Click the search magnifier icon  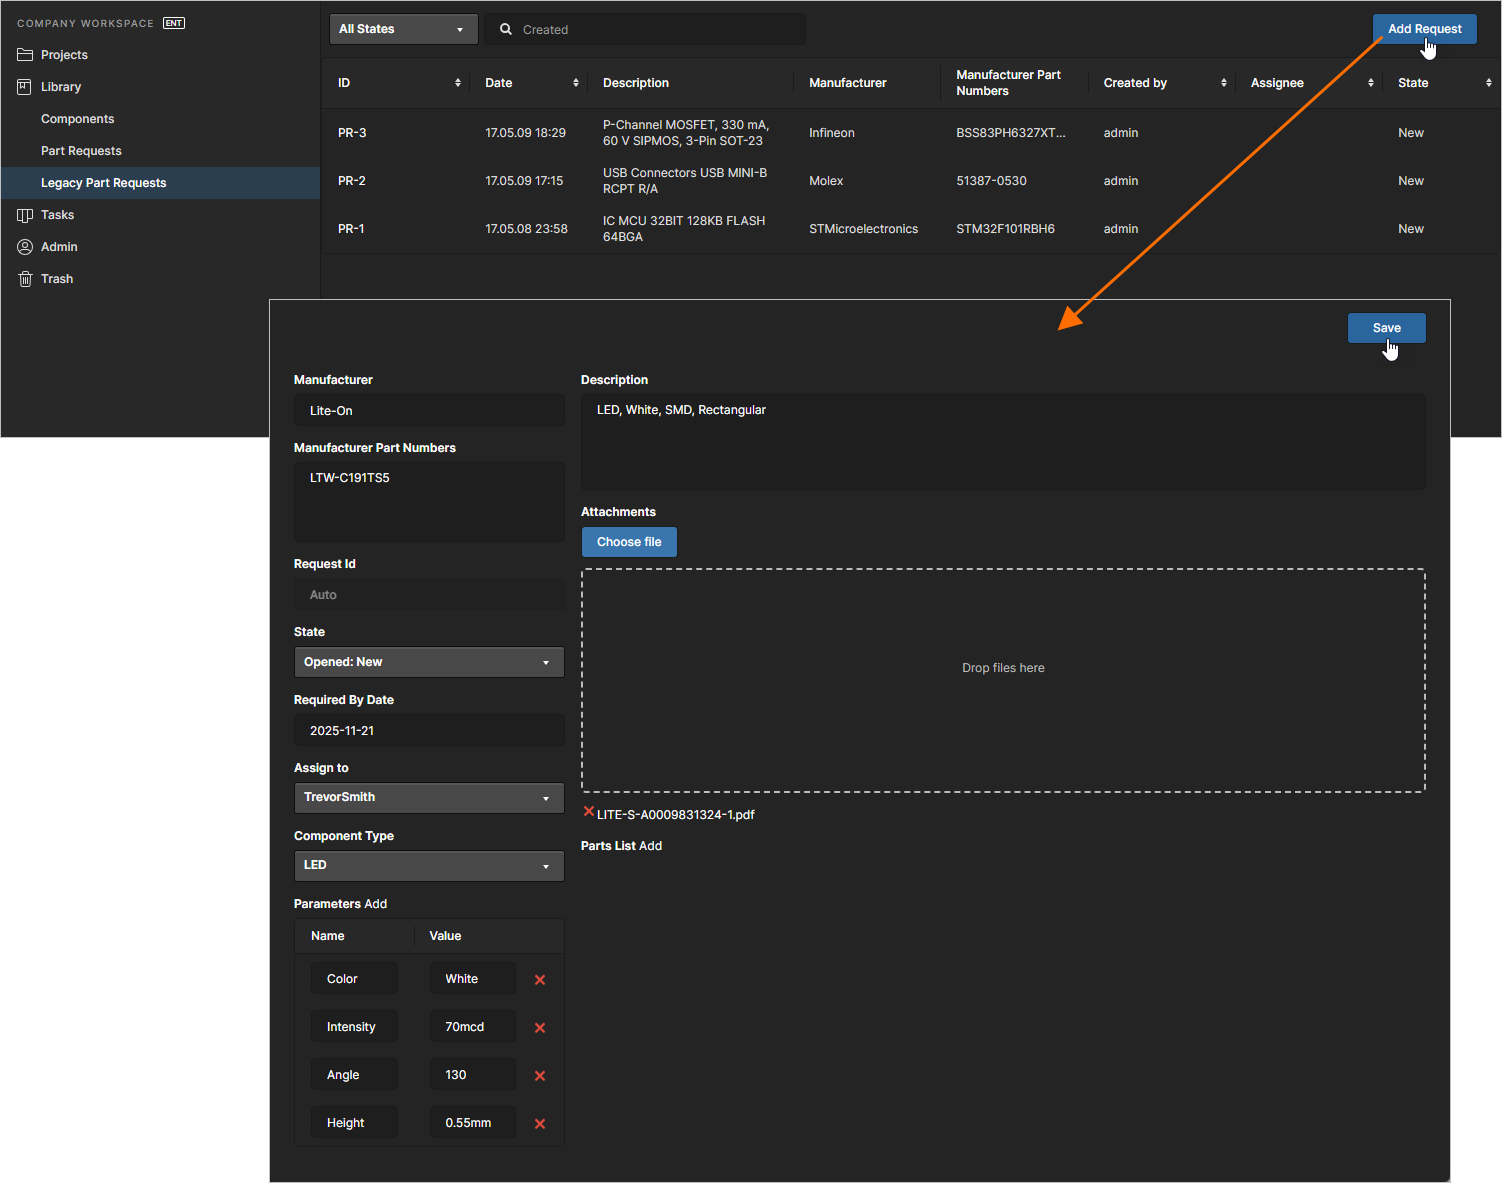[505, 29]
